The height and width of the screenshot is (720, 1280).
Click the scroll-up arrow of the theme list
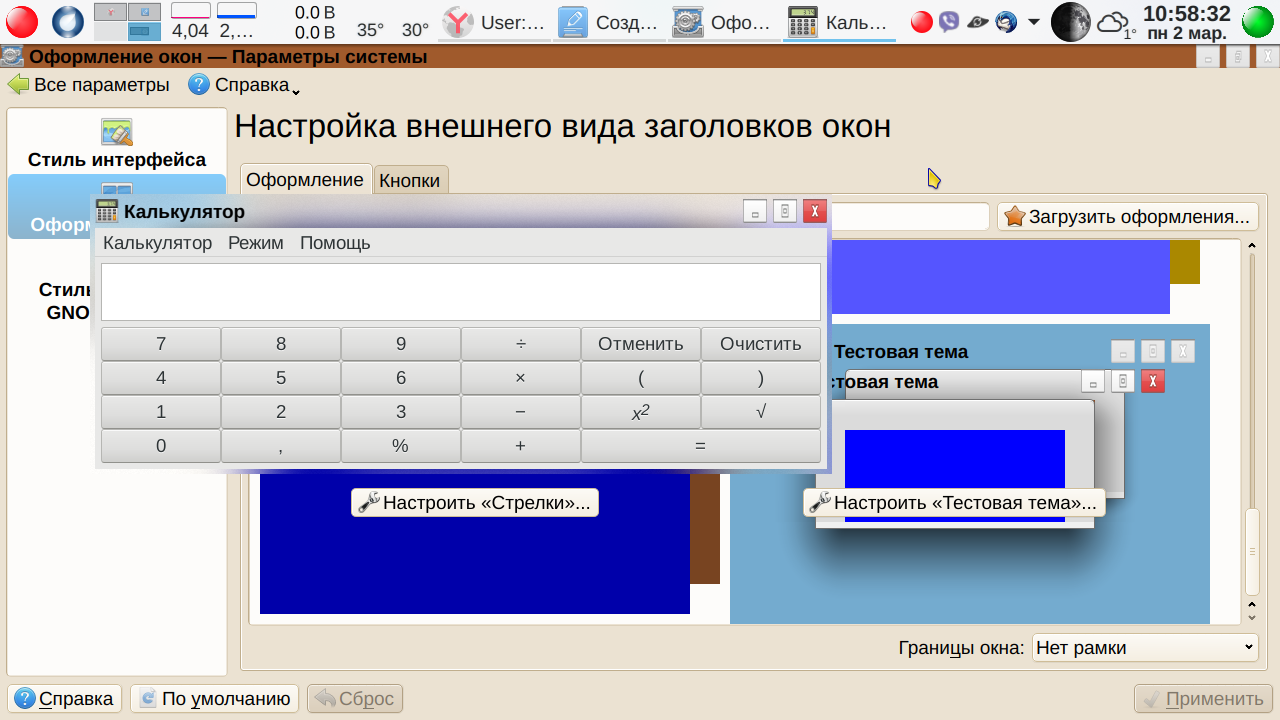tap(1250, 246)
